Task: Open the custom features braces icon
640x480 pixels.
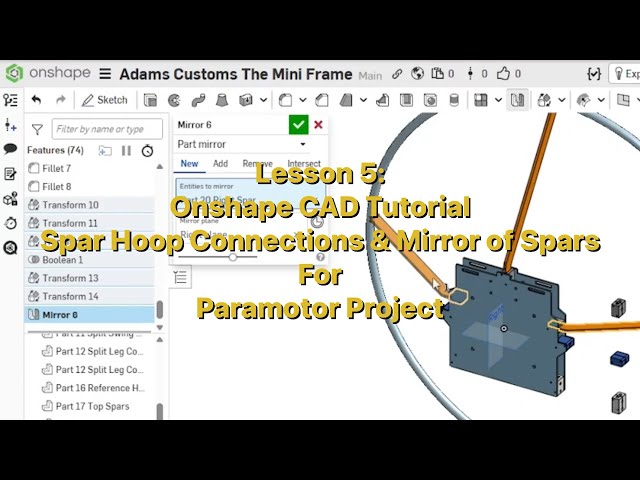Action: click(x=594, y=74)
